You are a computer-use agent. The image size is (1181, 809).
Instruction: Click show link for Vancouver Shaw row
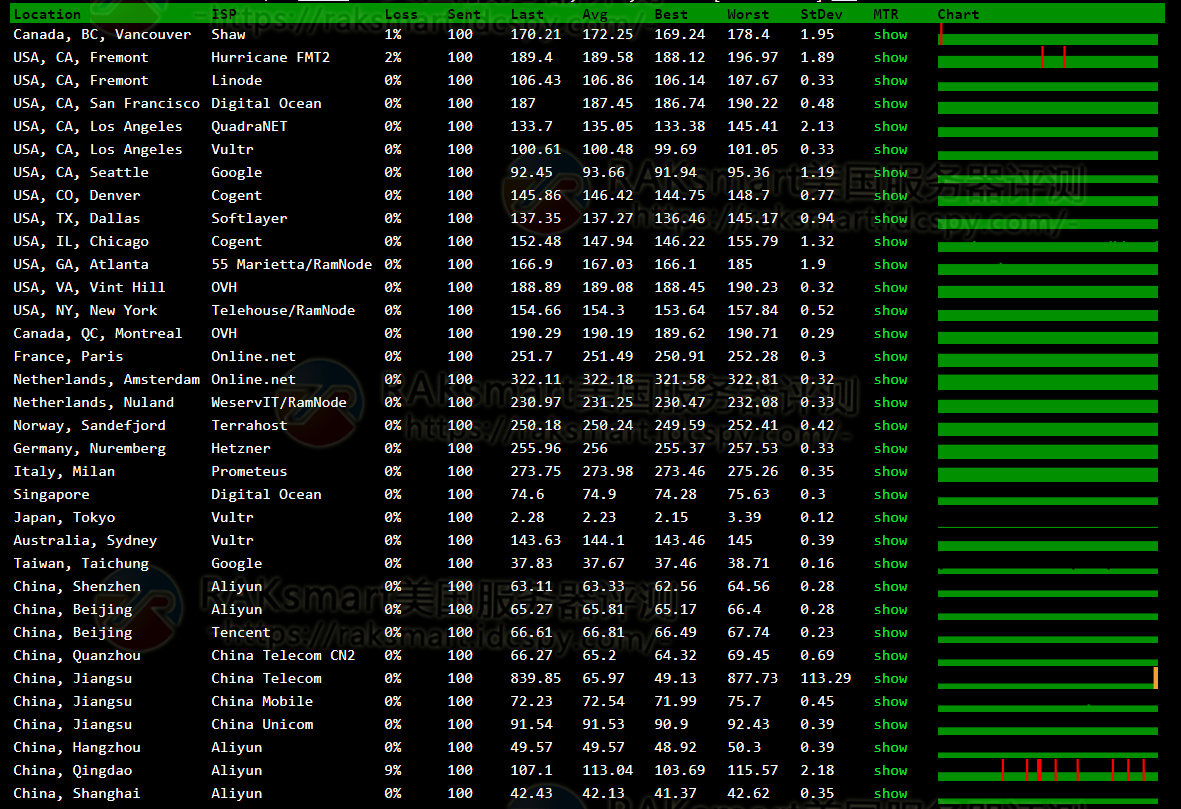pos(890,35)
